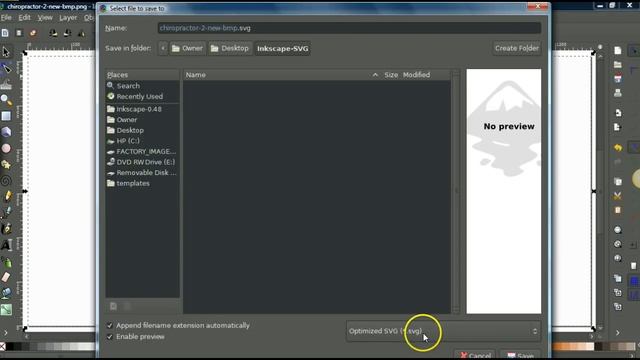Click Import icon in right command bar
Viewport: 640px width, 360px height.
(618, 113)
